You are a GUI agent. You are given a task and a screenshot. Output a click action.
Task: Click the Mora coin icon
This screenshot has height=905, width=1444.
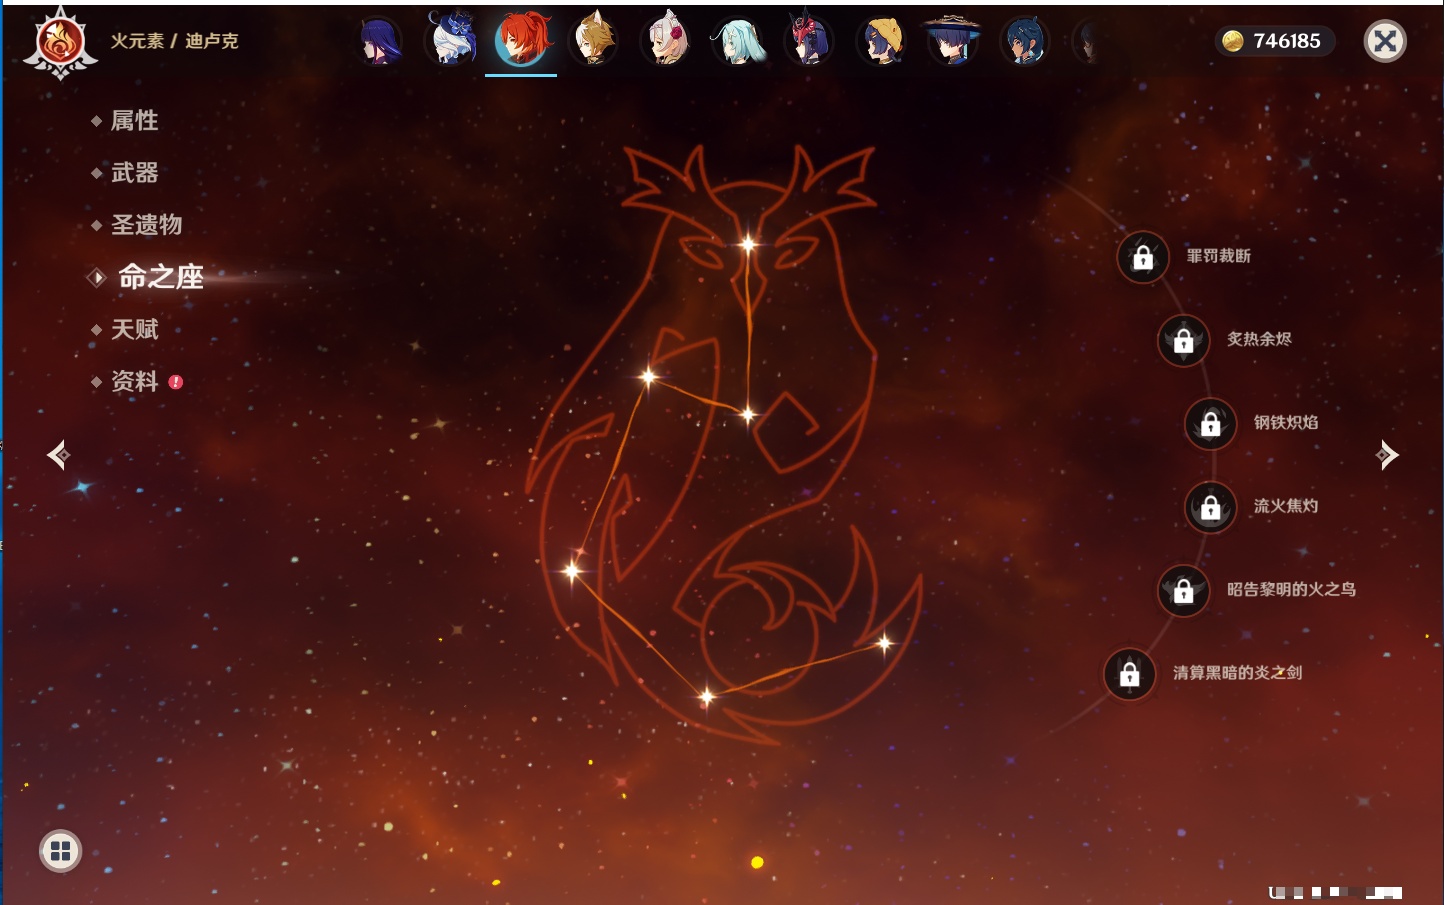tap(1233, 41)
